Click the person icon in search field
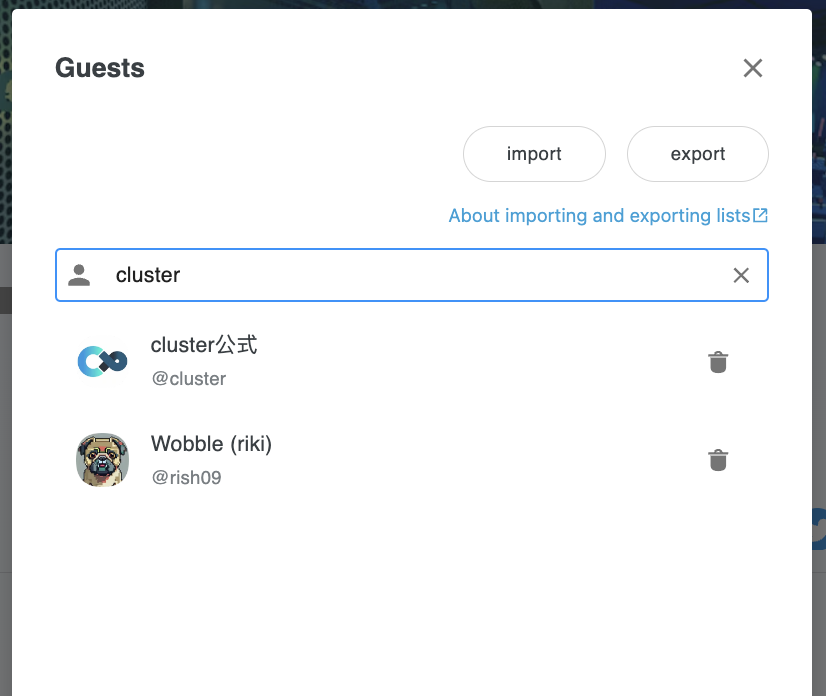 [79, 275]
